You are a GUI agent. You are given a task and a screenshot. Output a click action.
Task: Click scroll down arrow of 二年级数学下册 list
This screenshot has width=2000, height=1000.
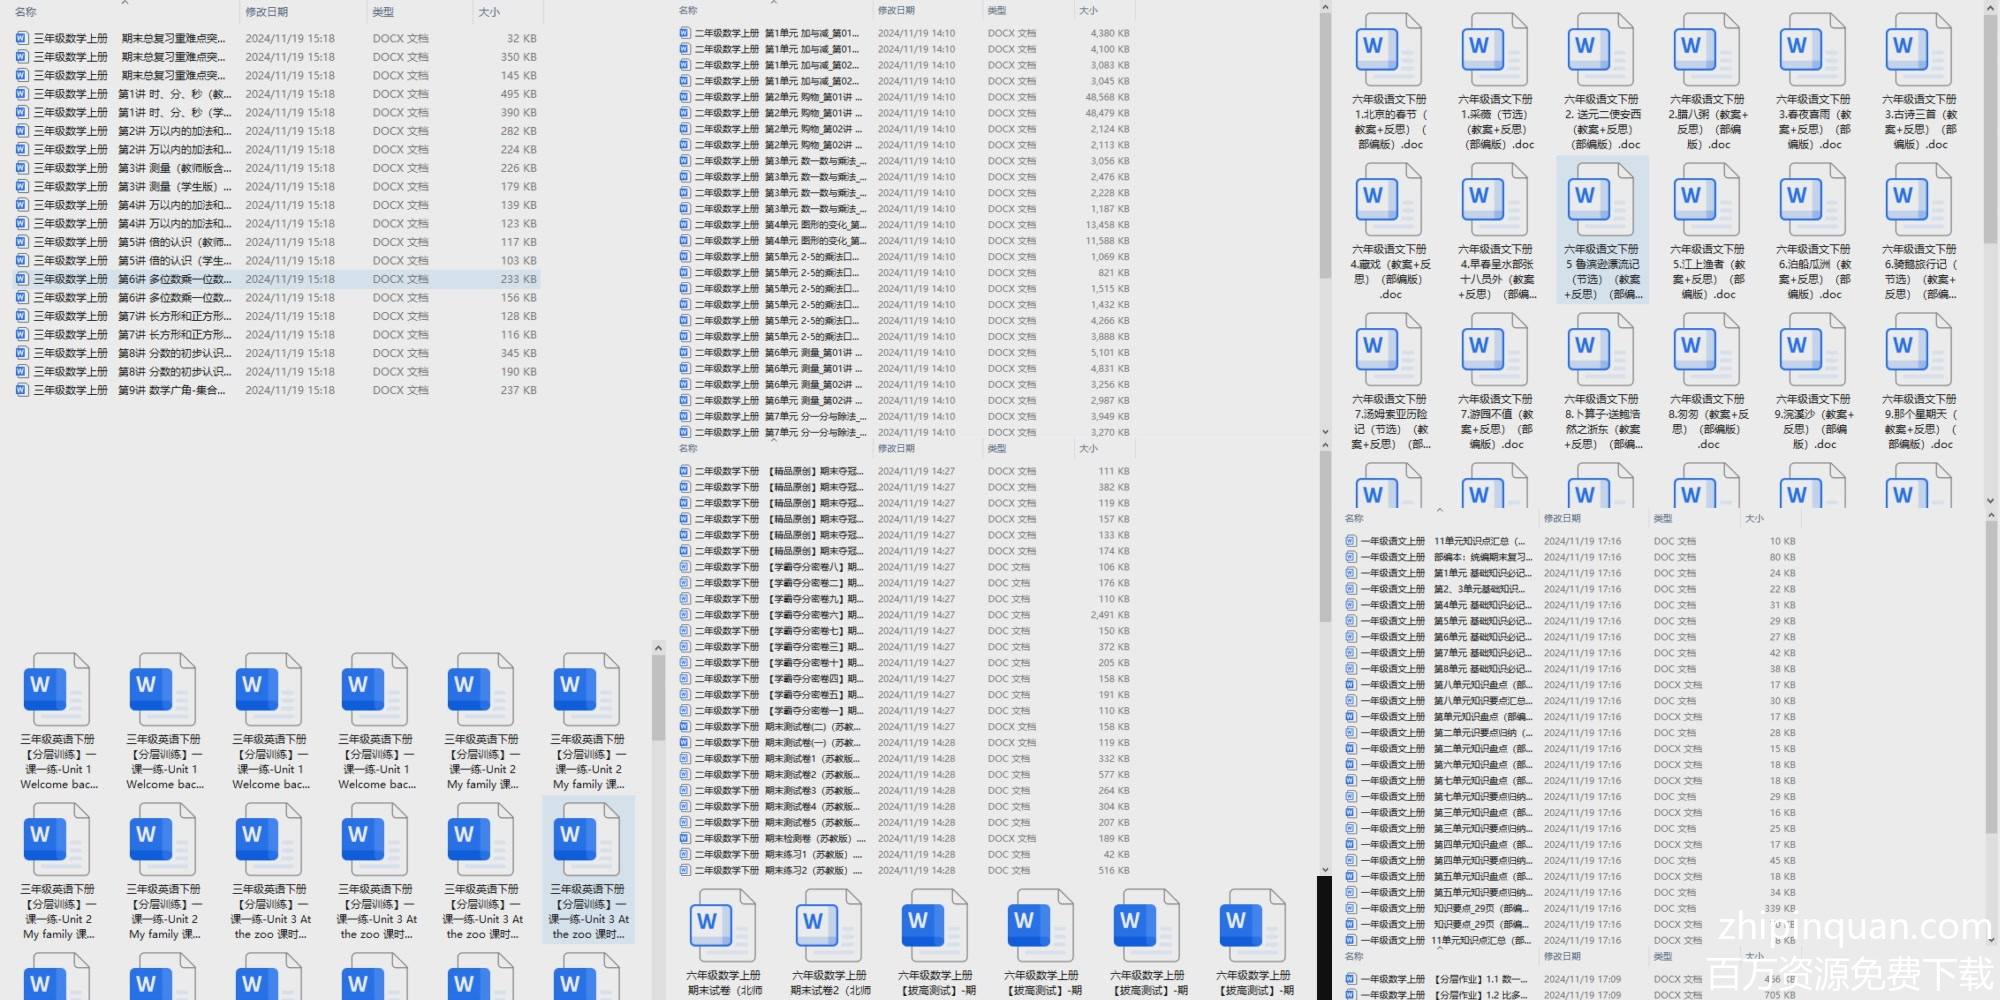1324,869
